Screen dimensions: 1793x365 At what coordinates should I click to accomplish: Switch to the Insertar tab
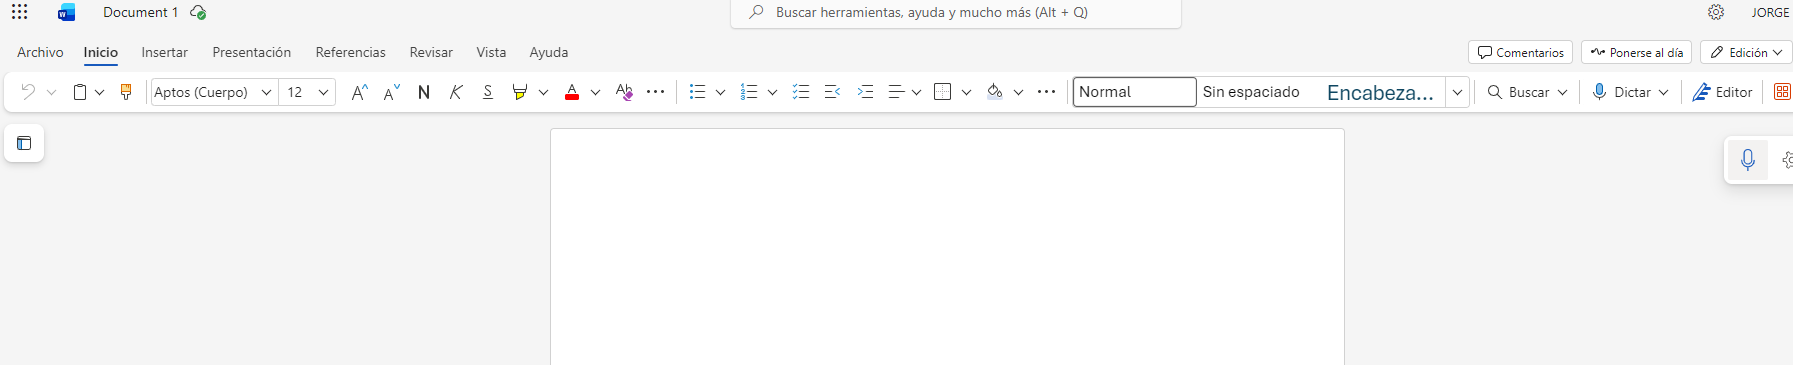(x=165, y=52)
